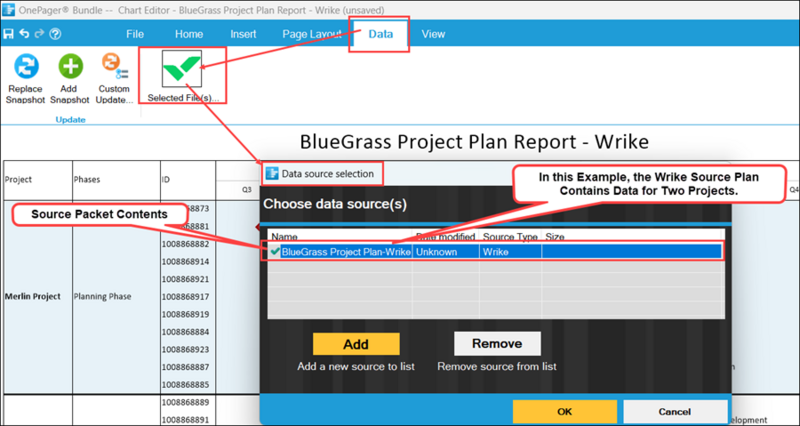
Task: Click the chart title BlueGrass Project Plan Report
Action: pyautogui.click(x=474, y=141)
